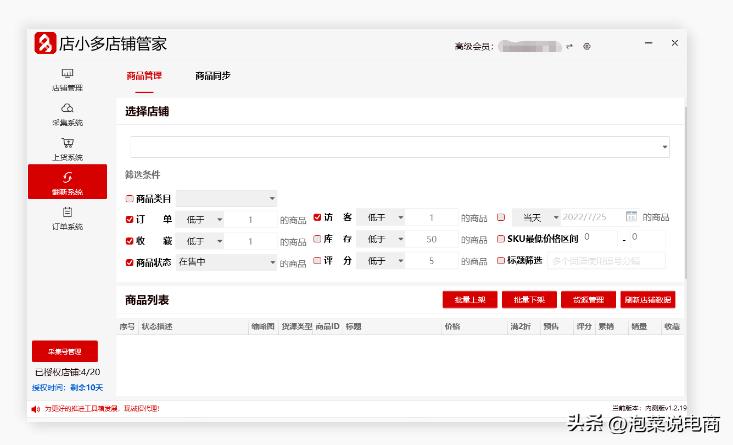Click the SKU minimum price input
Screen dimensions: 733x445
[x=600, y=238]
